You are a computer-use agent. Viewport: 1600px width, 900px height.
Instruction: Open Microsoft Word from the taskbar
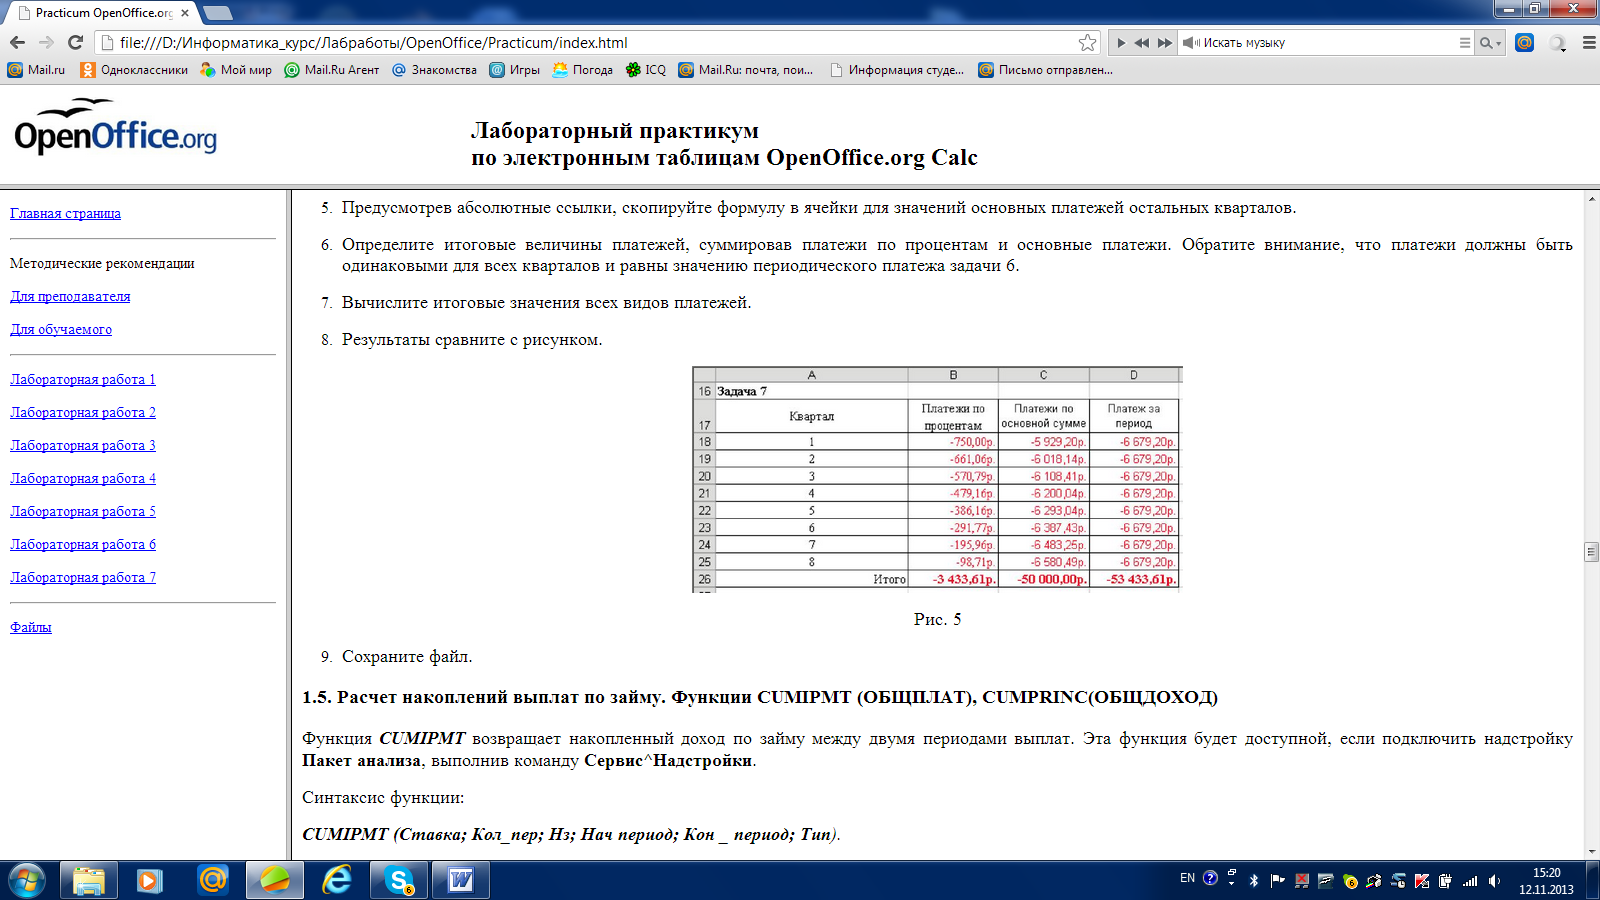point(461,880)
